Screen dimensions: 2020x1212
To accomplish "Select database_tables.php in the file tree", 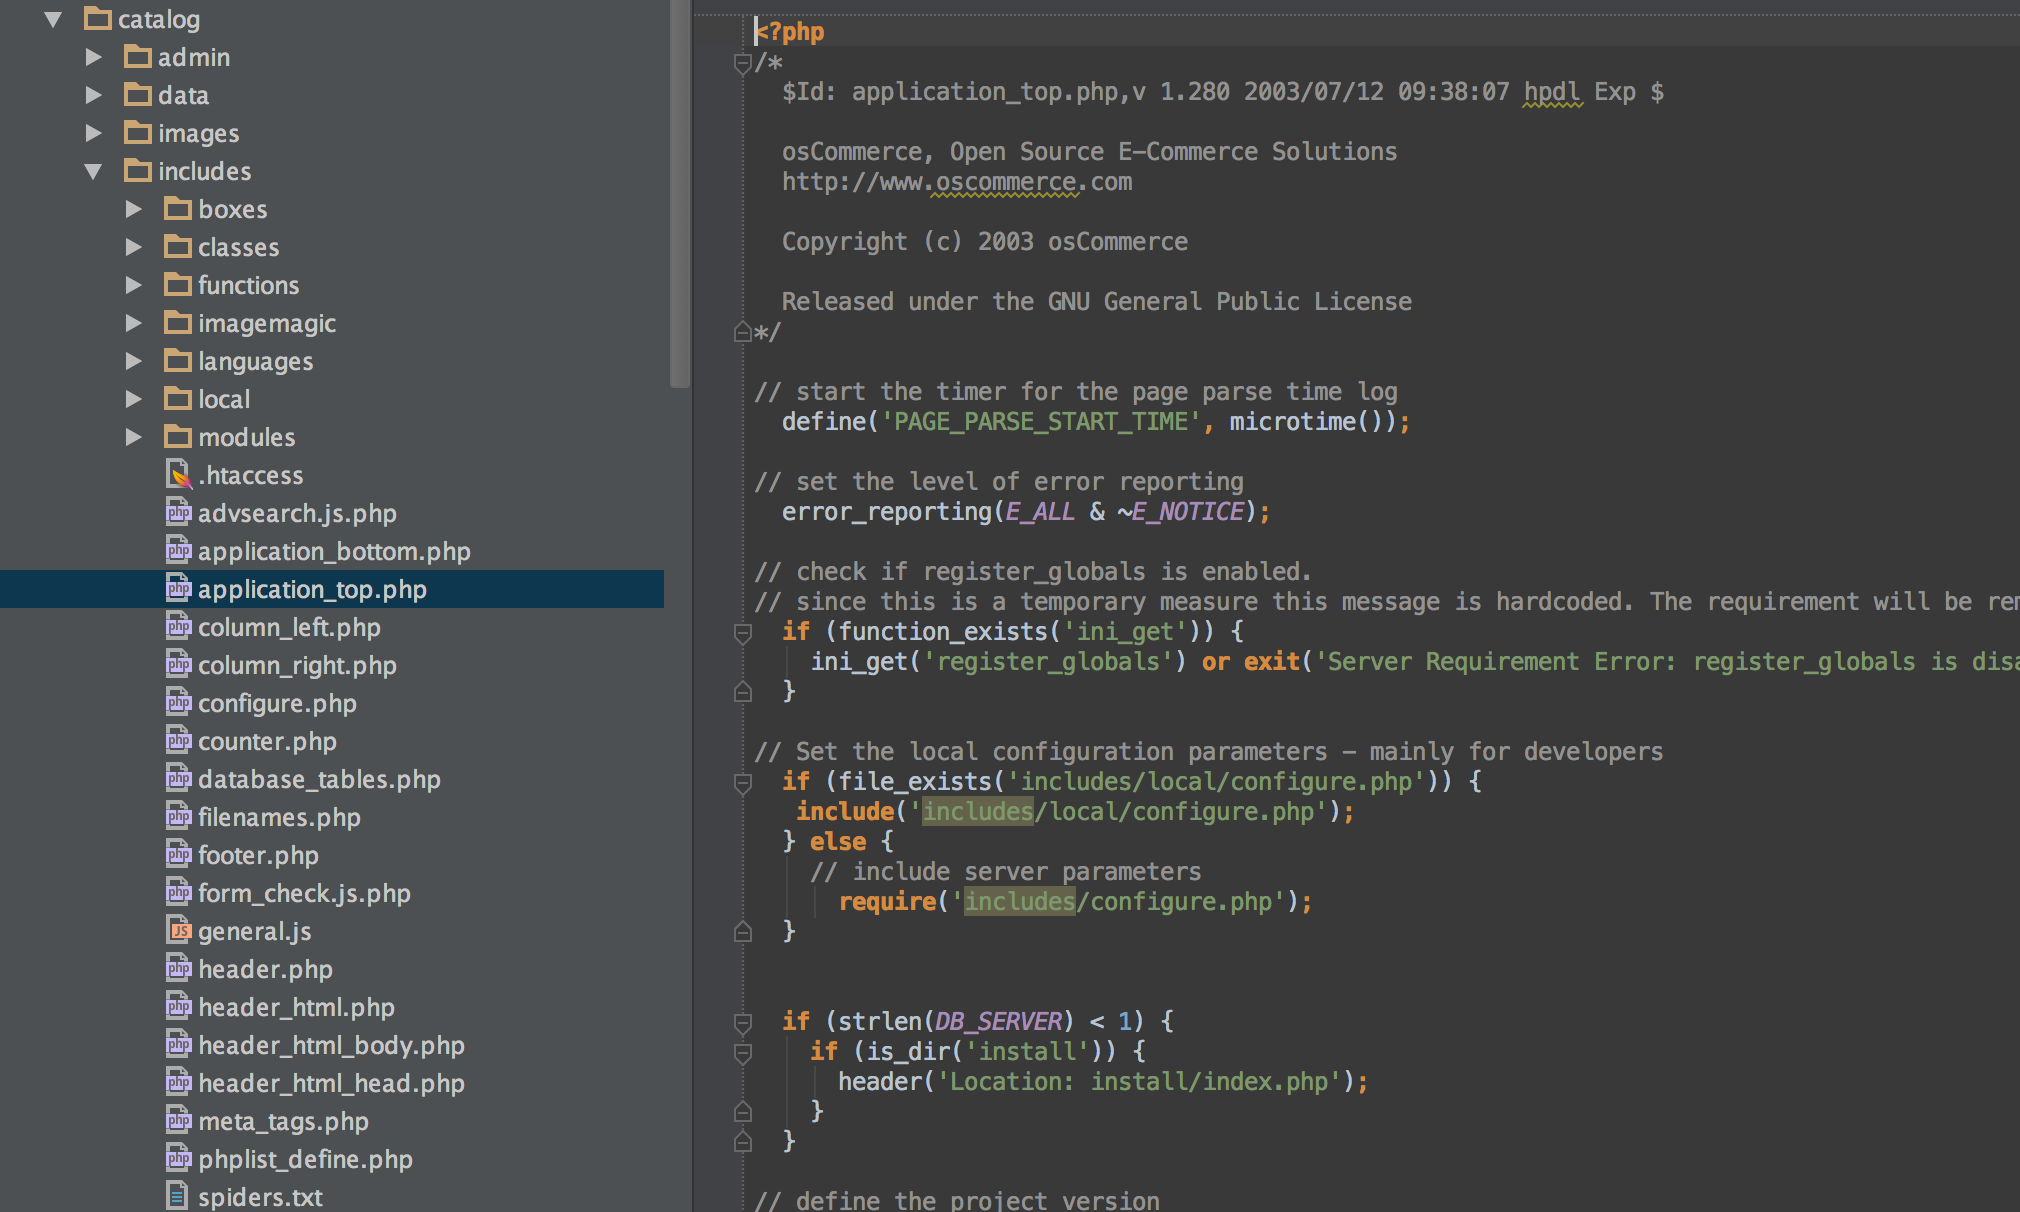I will point(318,779).
